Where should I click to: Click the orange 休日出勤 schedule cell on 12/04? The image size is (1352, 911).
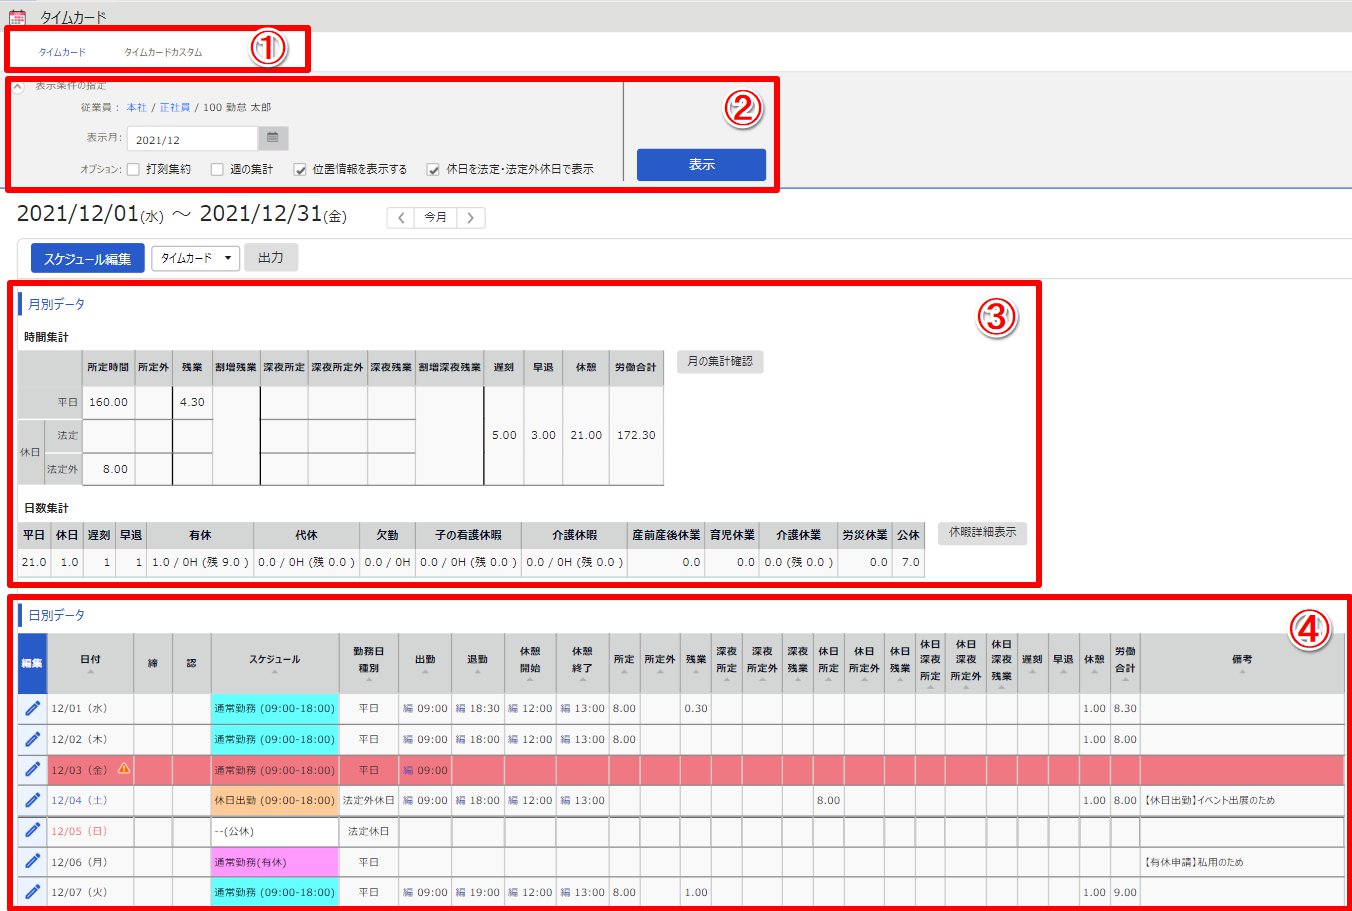275,800
